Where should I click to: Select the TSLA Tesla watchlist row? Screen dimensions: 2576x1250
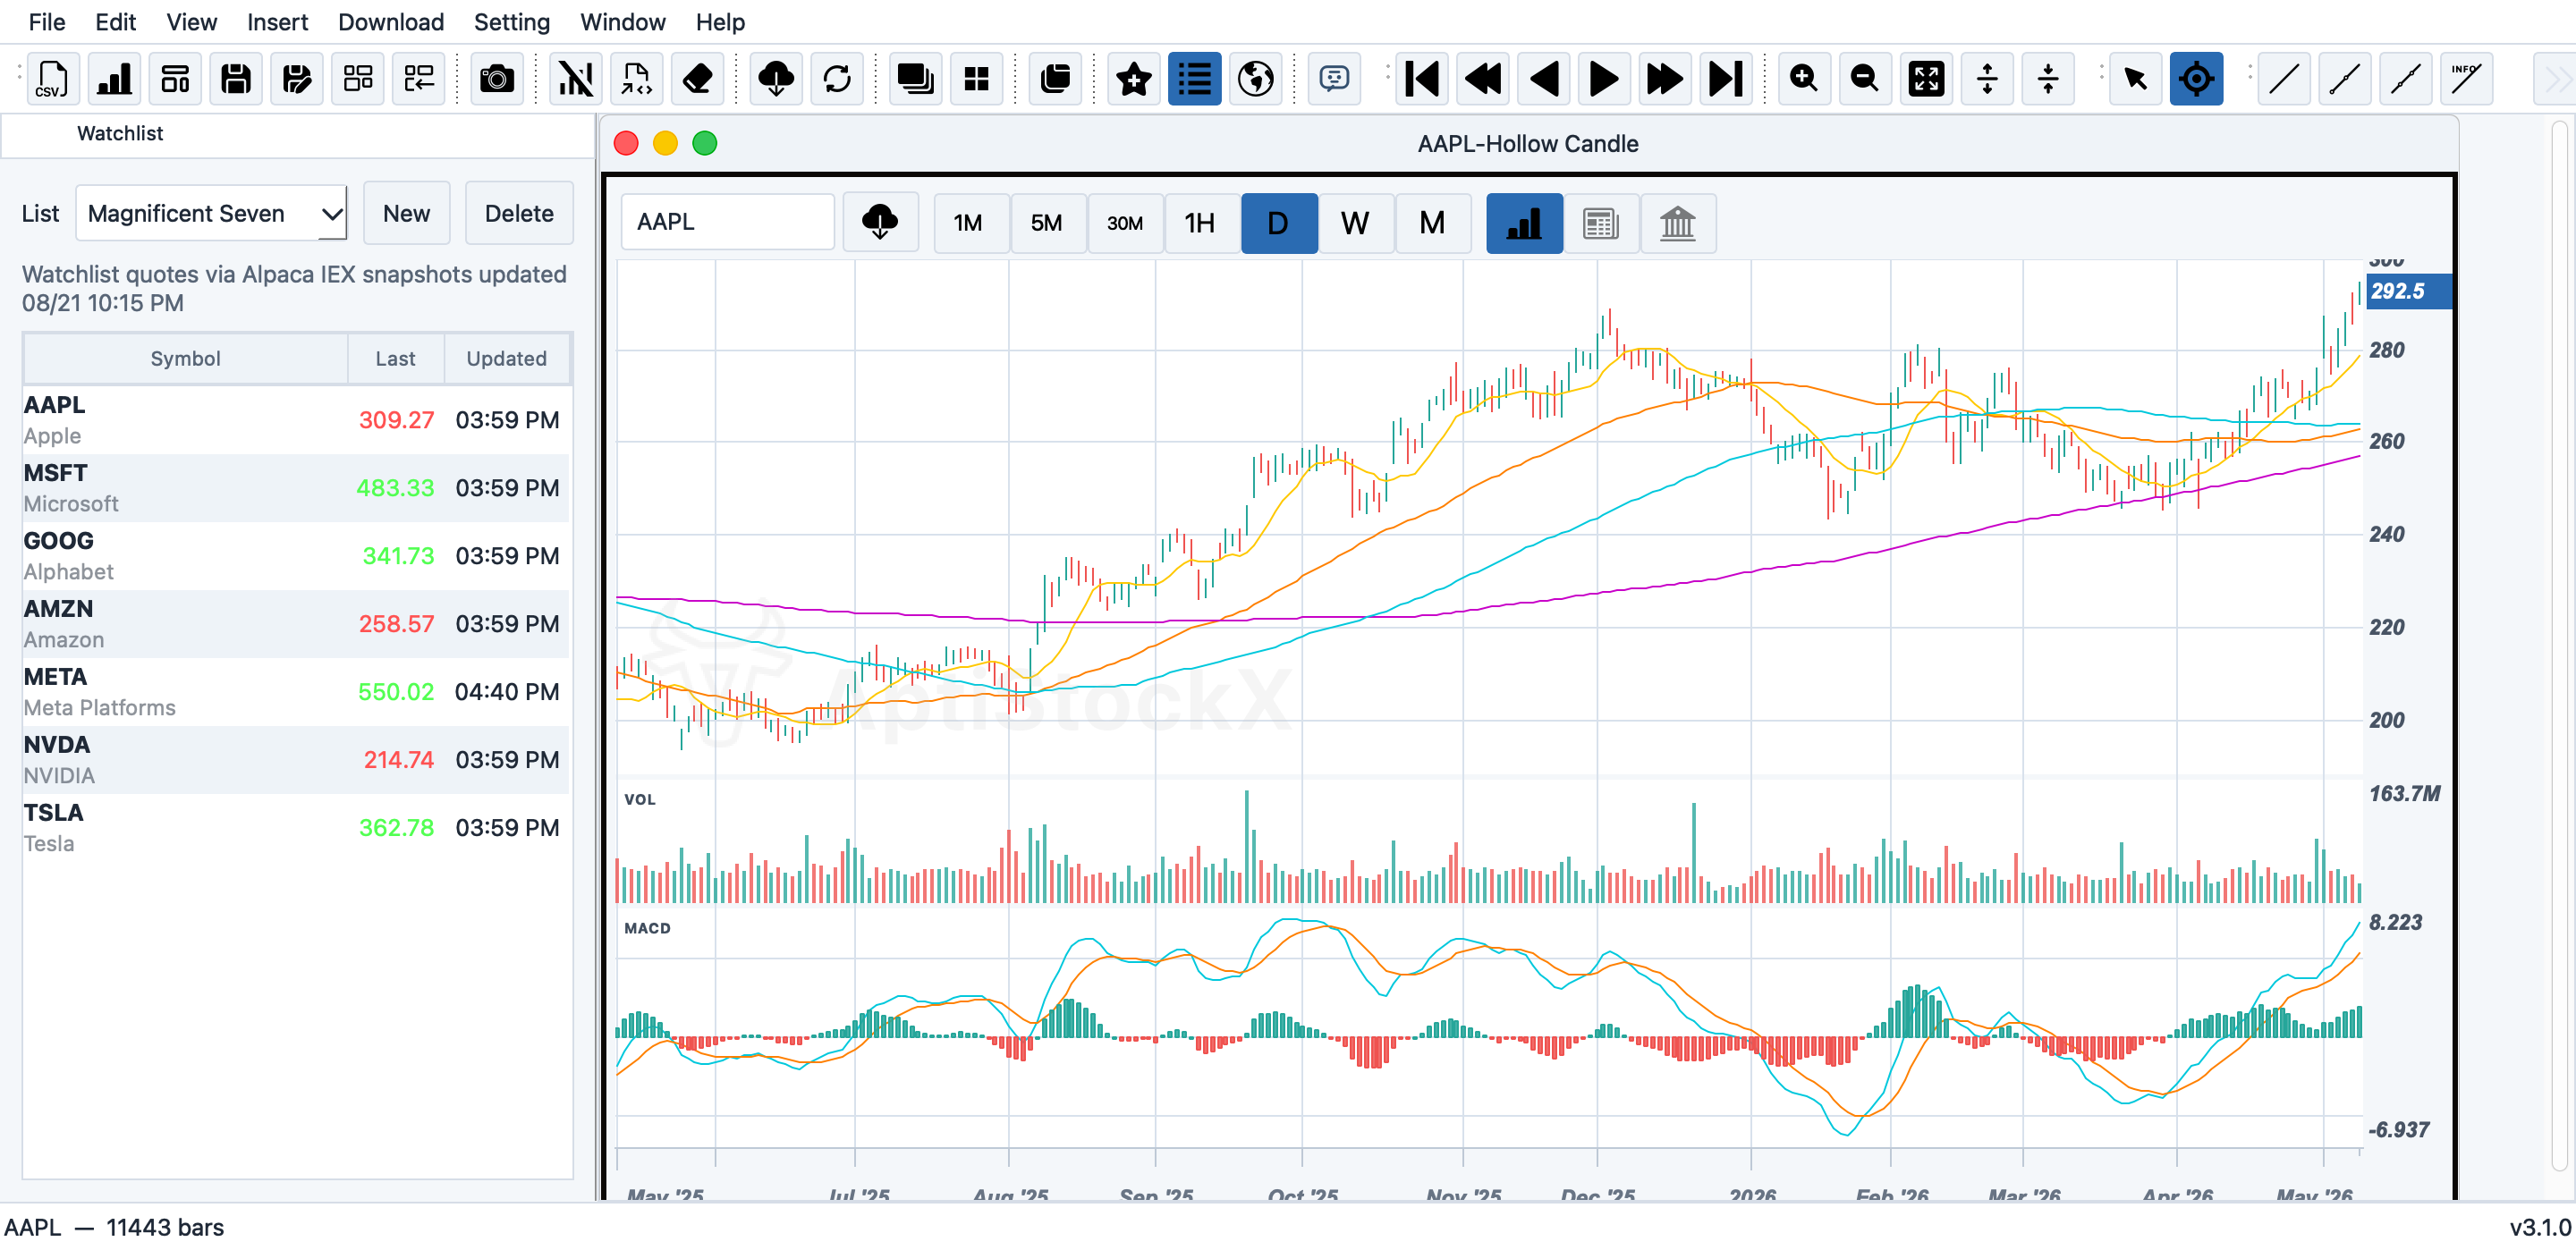pyautogui.click(x=296, y=828)
